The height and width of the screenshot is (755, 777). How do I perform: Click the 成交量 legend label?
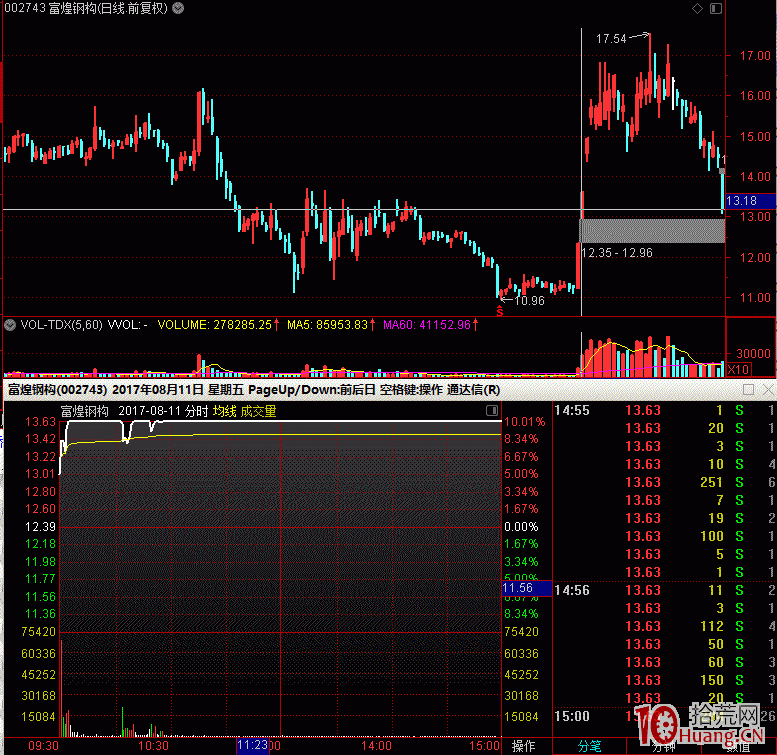[x=258, y=411]
